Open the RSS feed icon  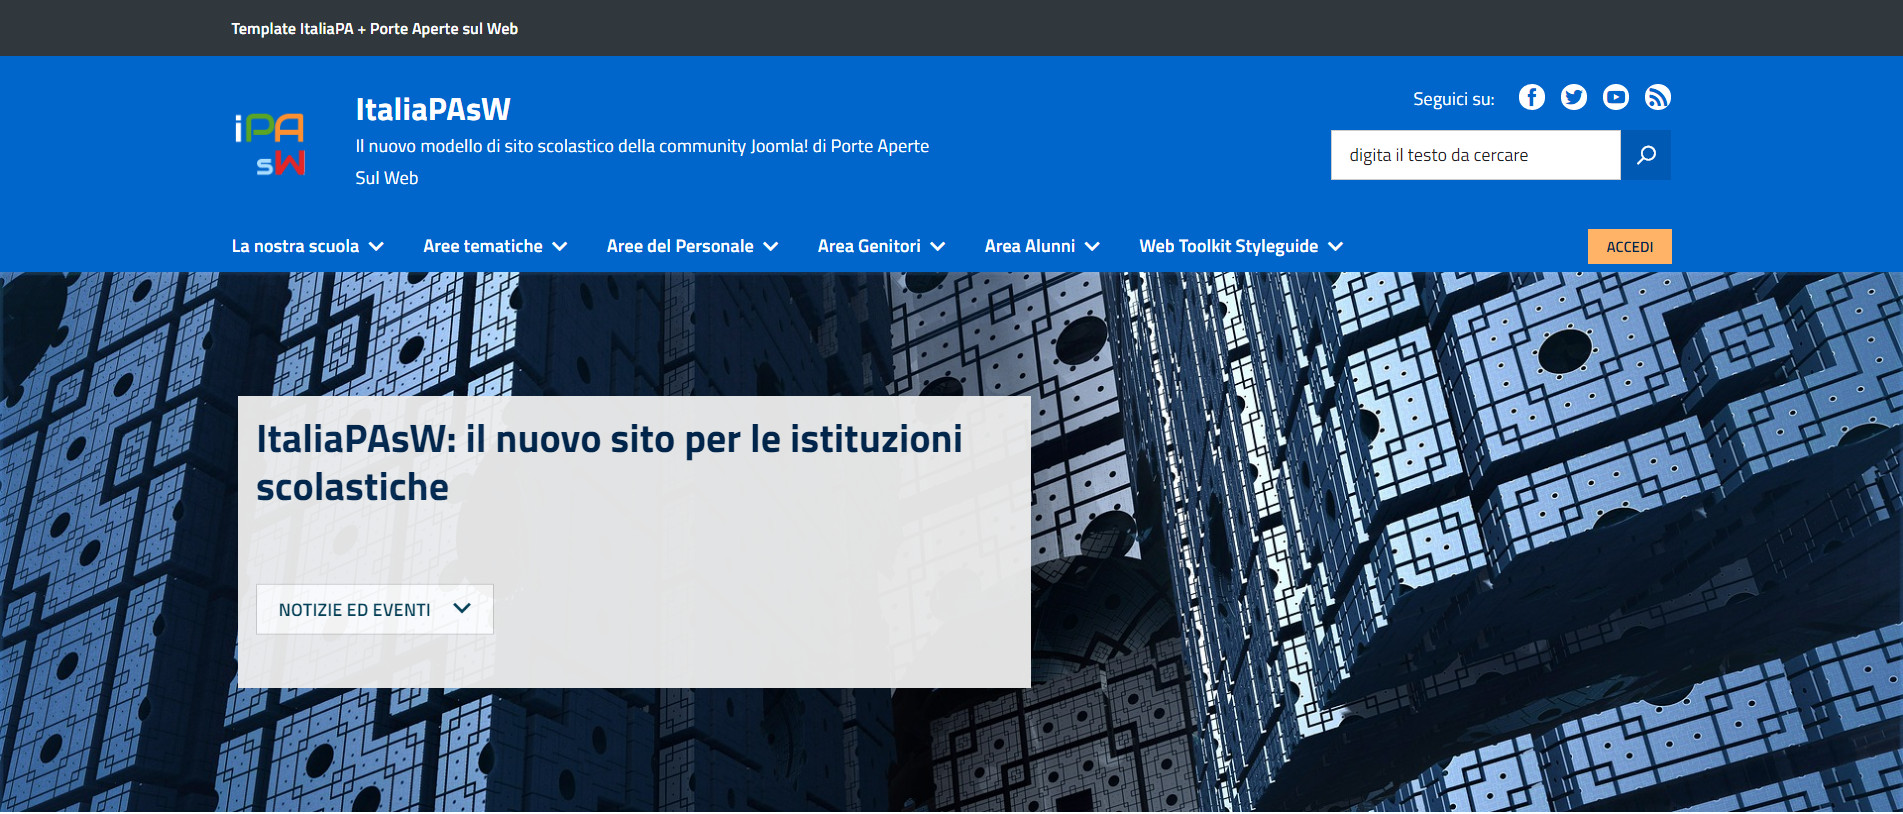pos(1657,97)
